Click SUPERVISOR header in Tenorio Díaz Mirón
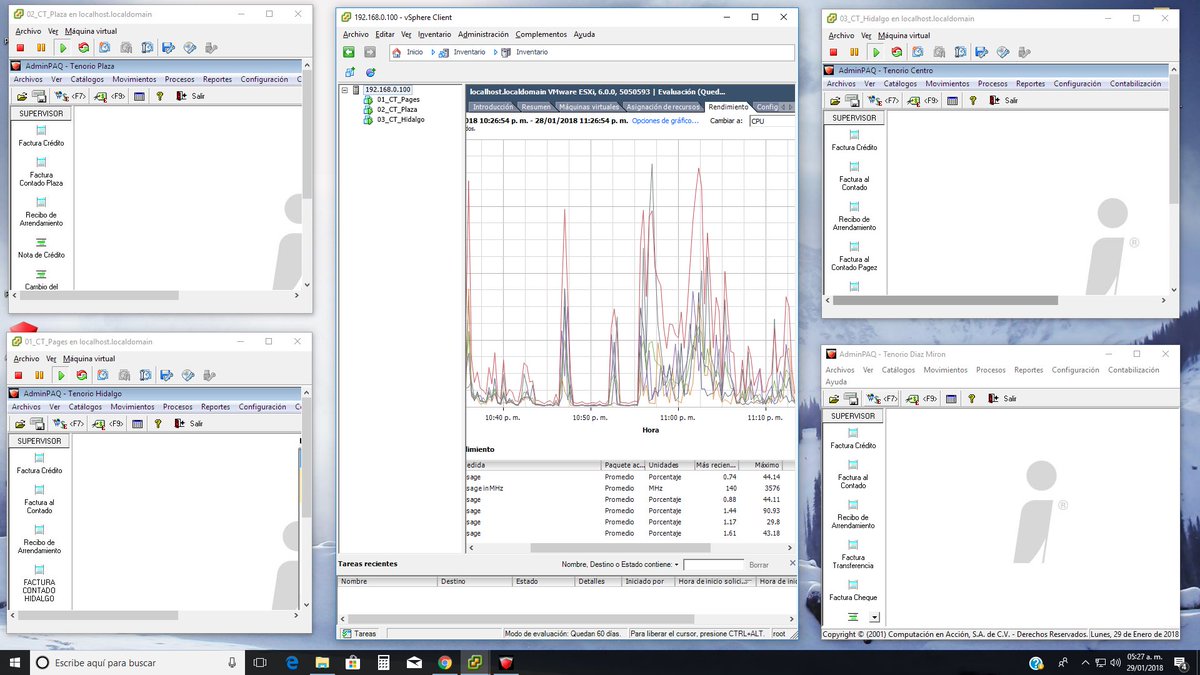Screen dimensions: 1200x675 coord(853,416)
